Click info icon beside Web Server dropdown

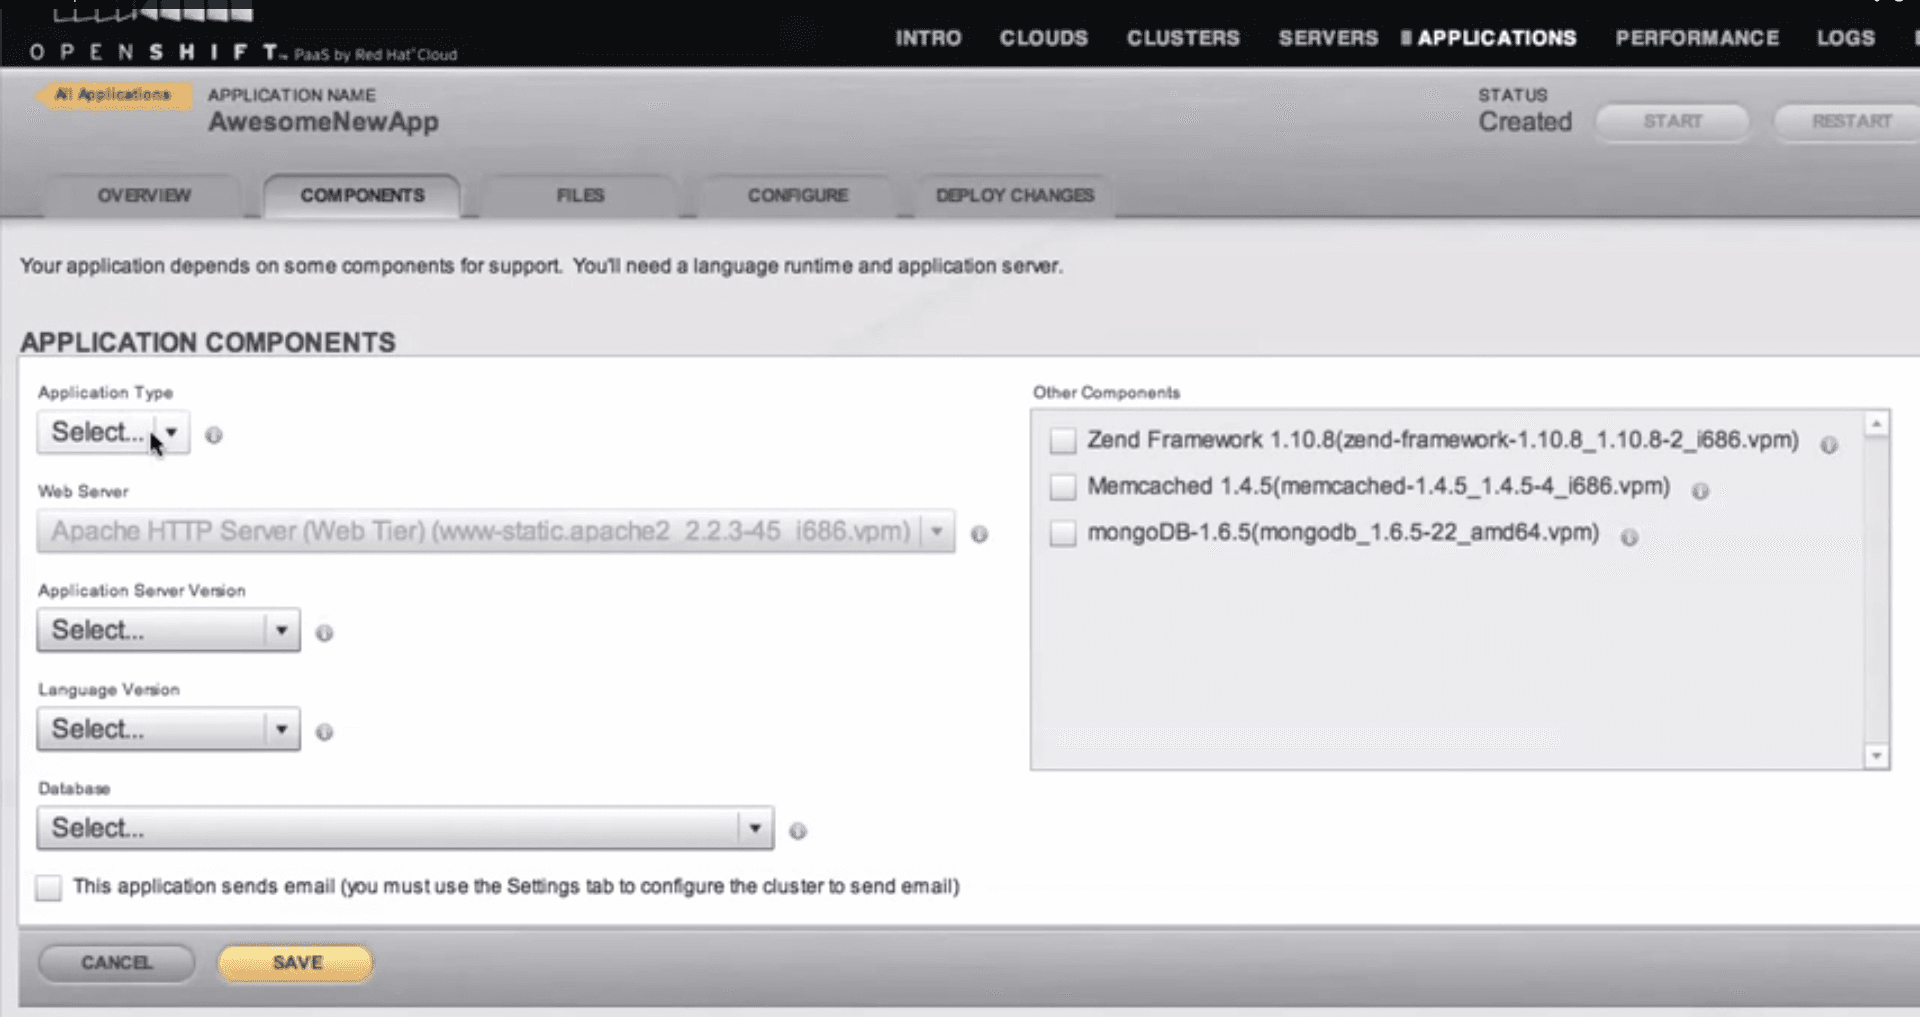coord(979,534)
